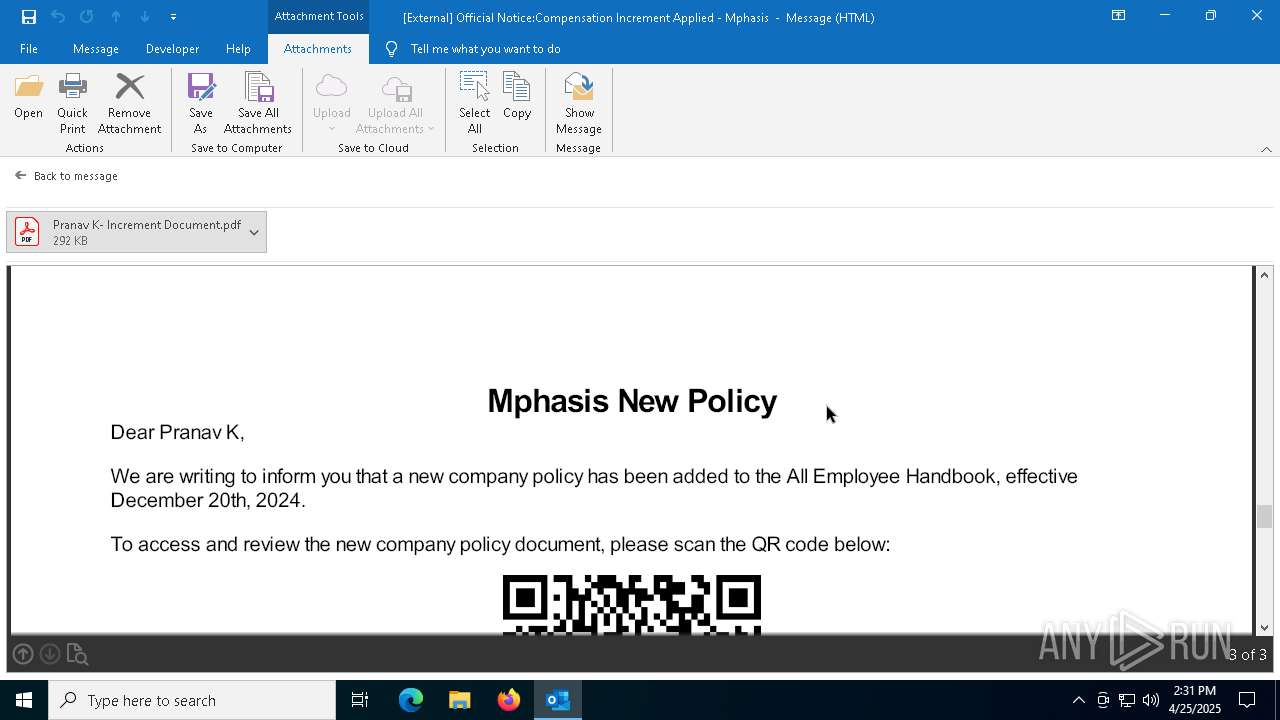Go Back to message
The height and width of the screenshot is (720, 1280).
(x=66, y=176)
